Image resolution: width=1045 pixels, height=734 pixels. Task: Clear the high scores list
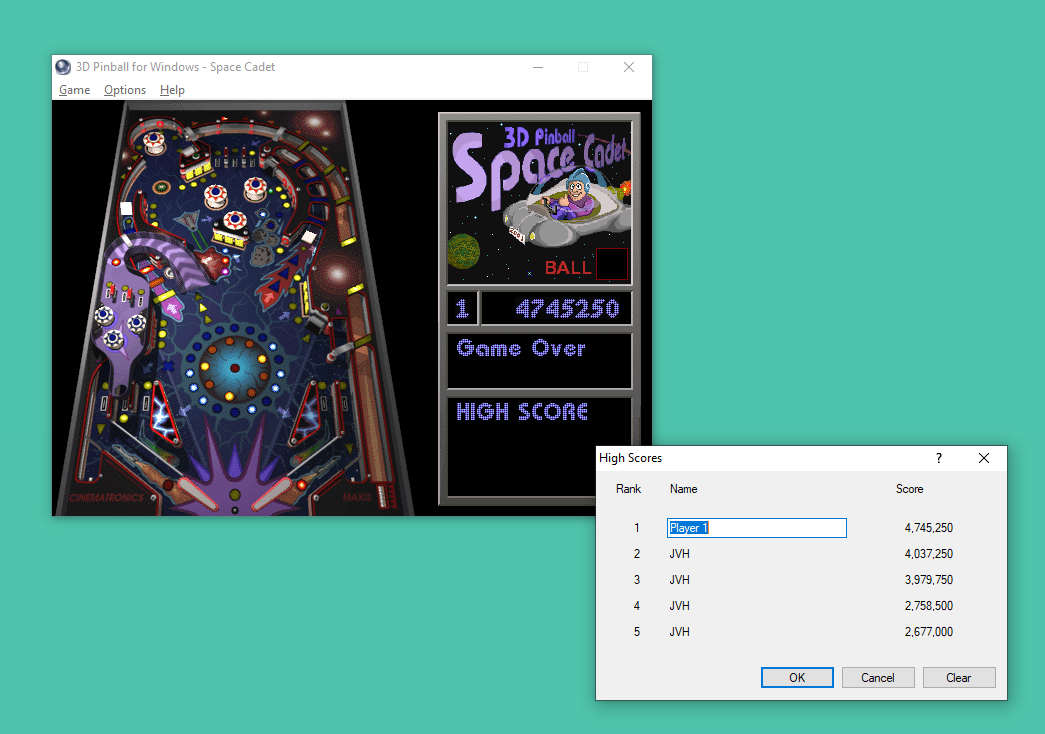[x=958, y=677]
